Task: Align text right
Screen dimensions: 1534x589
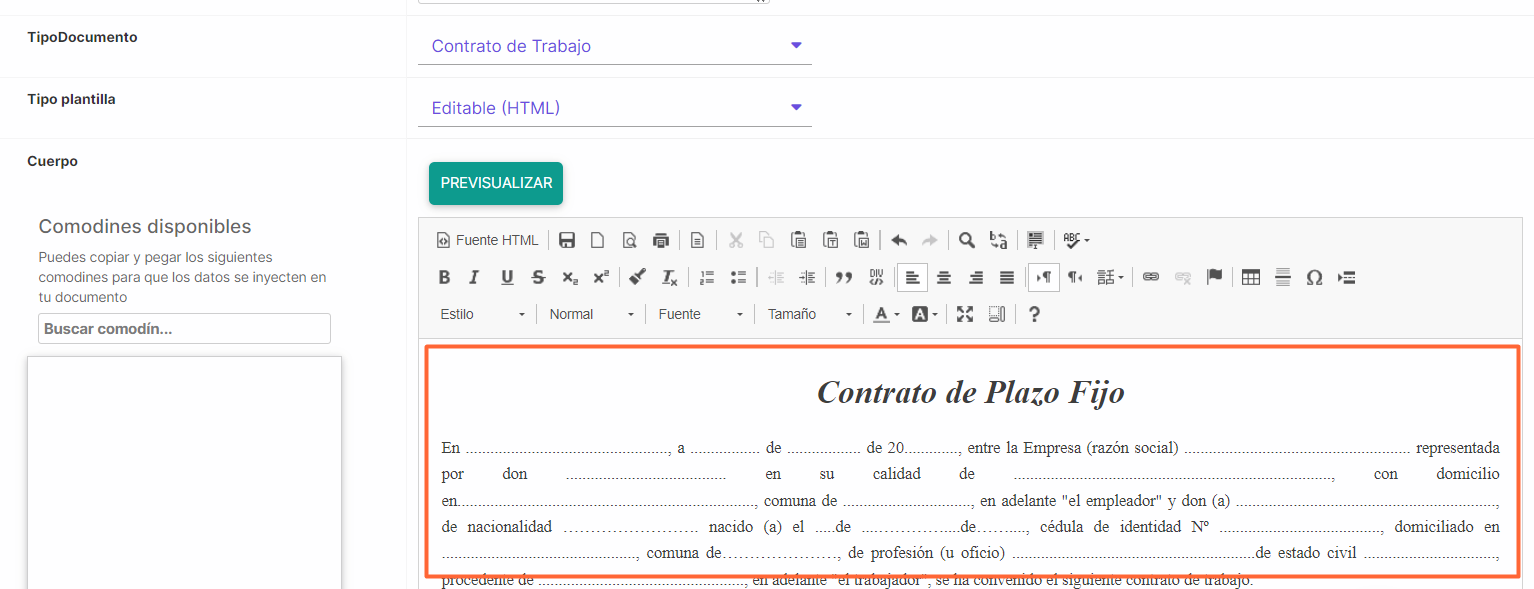Action: click(976, 277)
